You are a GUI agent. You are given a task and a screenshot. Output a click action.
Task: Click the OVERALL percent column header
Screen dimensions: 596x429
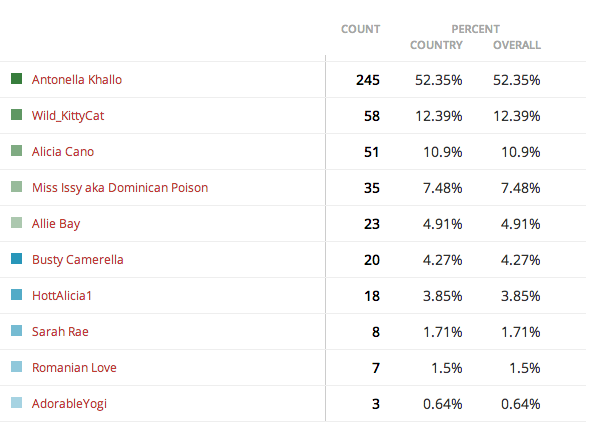(x=517, y=45)
